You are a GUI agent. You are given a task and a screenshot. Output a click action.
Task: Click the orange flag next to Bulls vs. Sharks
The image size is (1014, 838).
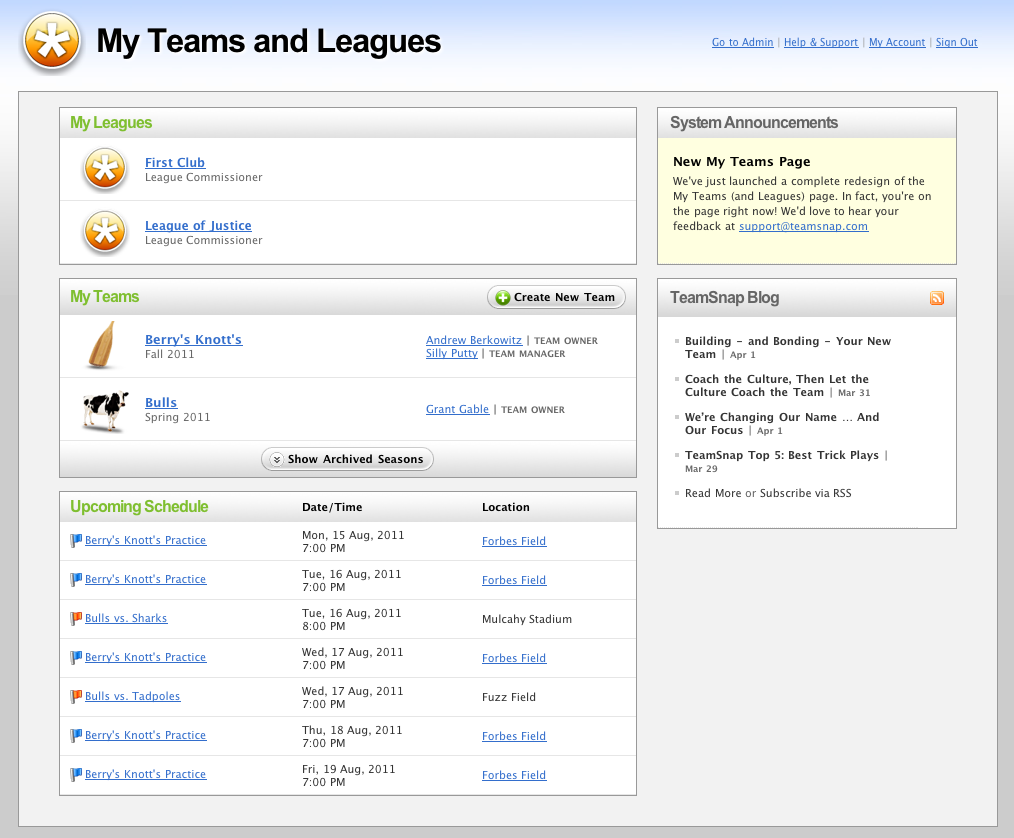click(x=76, y=618)
